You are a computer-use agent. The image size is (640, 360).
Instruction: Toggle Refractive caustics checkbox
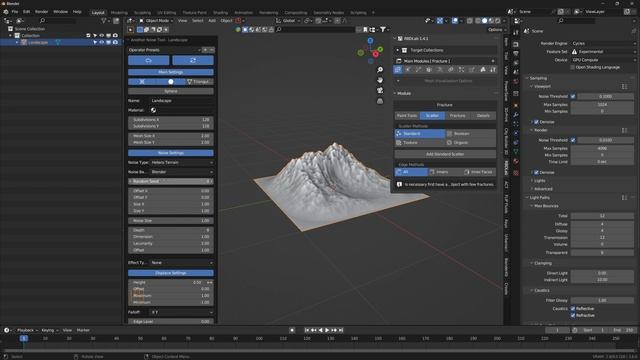click(573, 315)
